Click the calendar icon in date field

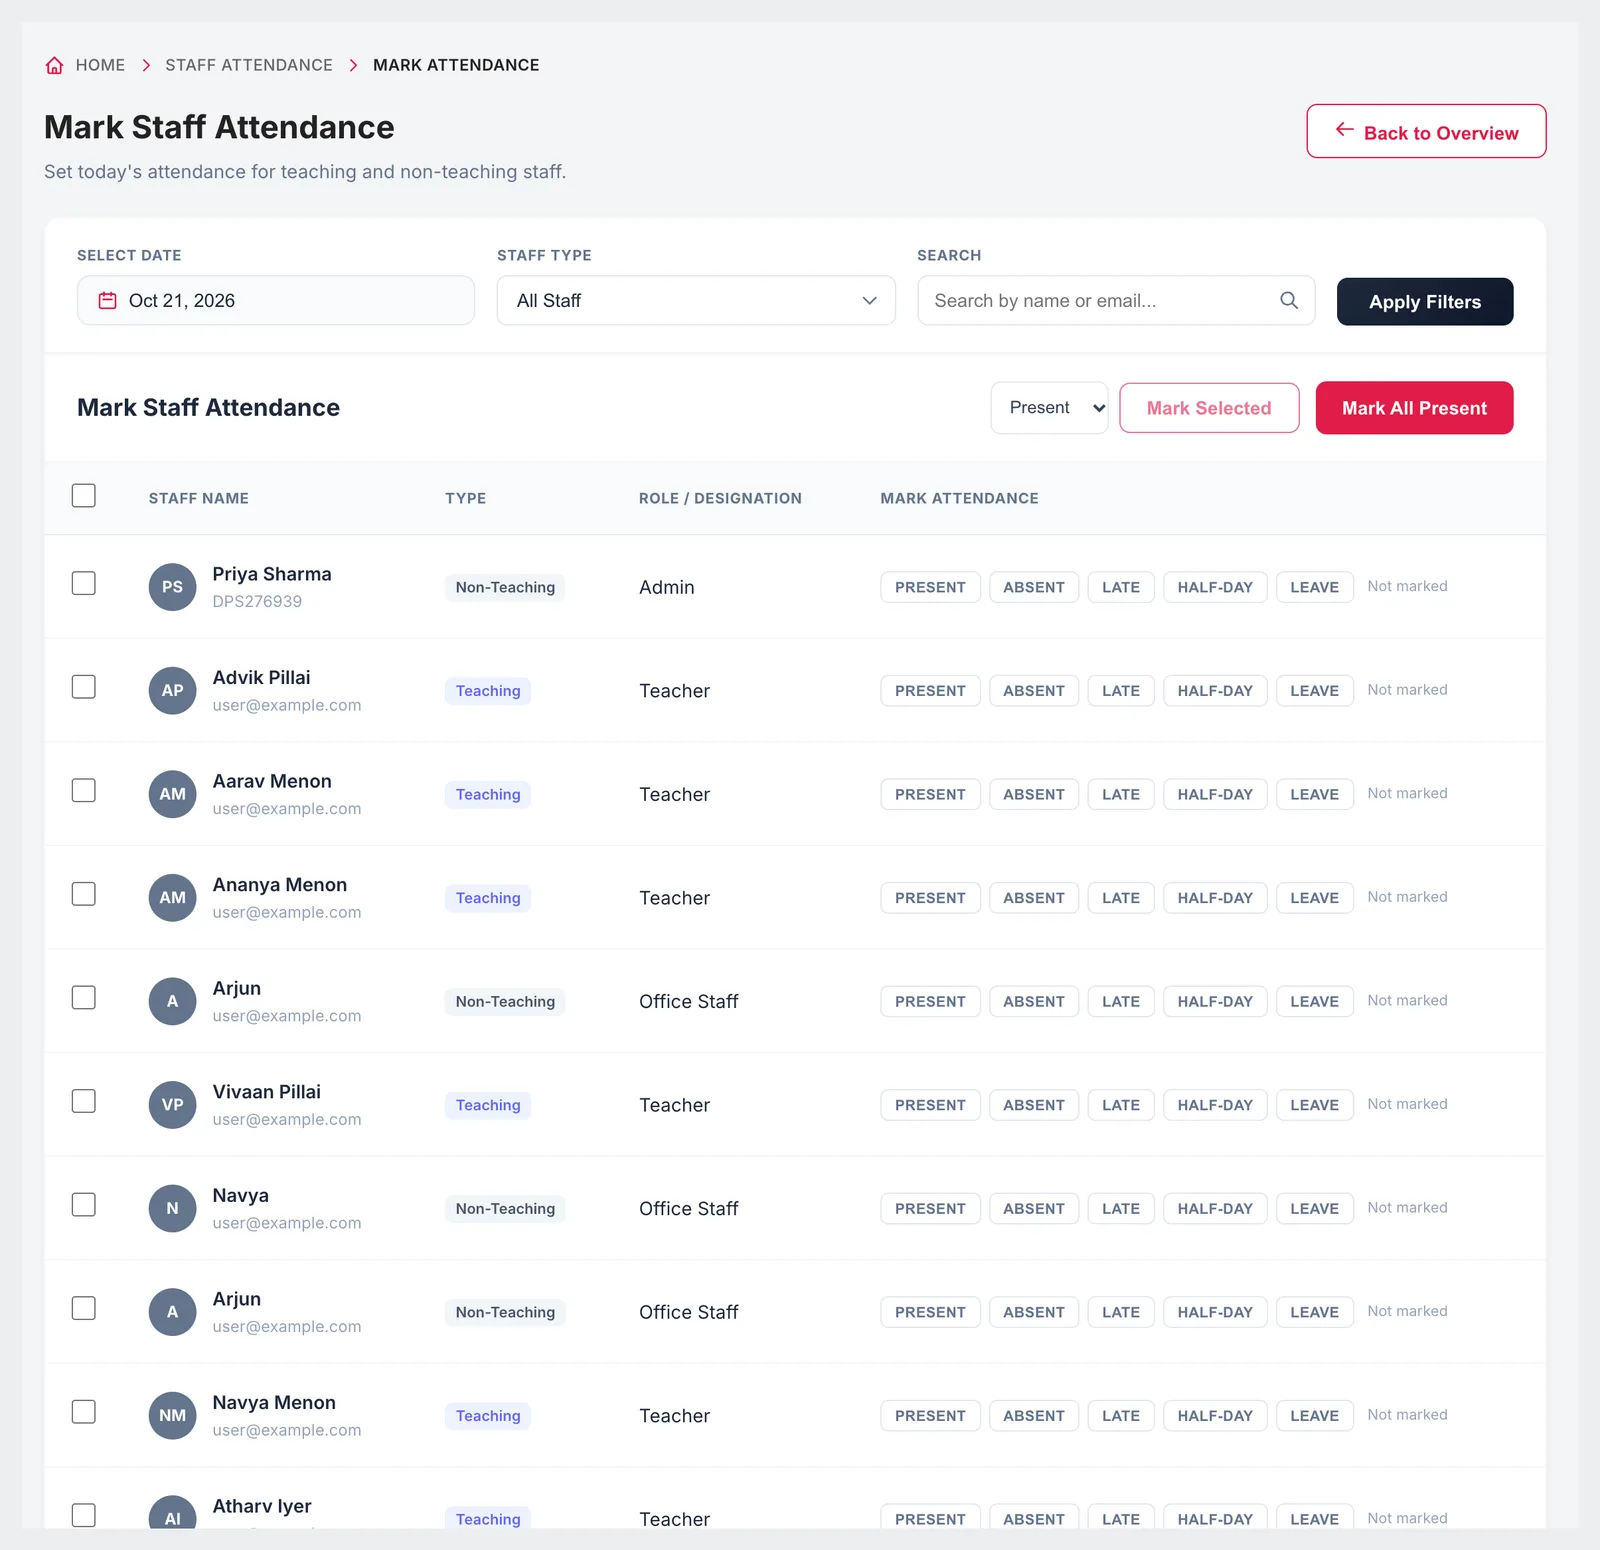click(x=107, y=301)
